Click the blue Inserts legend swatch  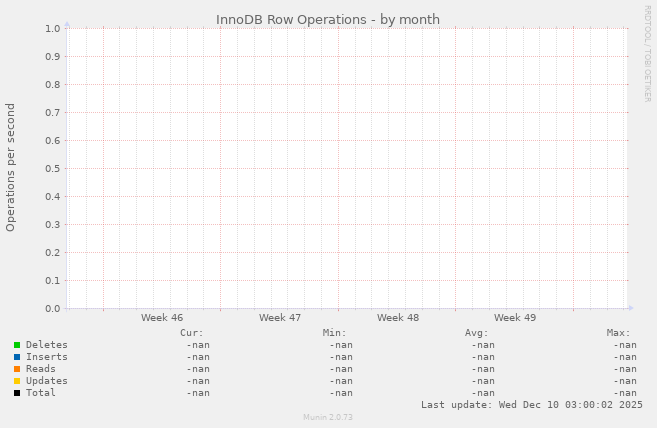(x=17, y=357)
